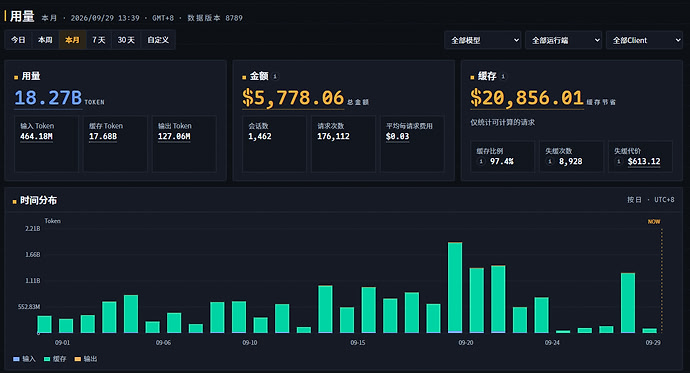690x373 pixels.
Task: Toggle the 缓存 legend green swatch
Action: pos(47,359)
